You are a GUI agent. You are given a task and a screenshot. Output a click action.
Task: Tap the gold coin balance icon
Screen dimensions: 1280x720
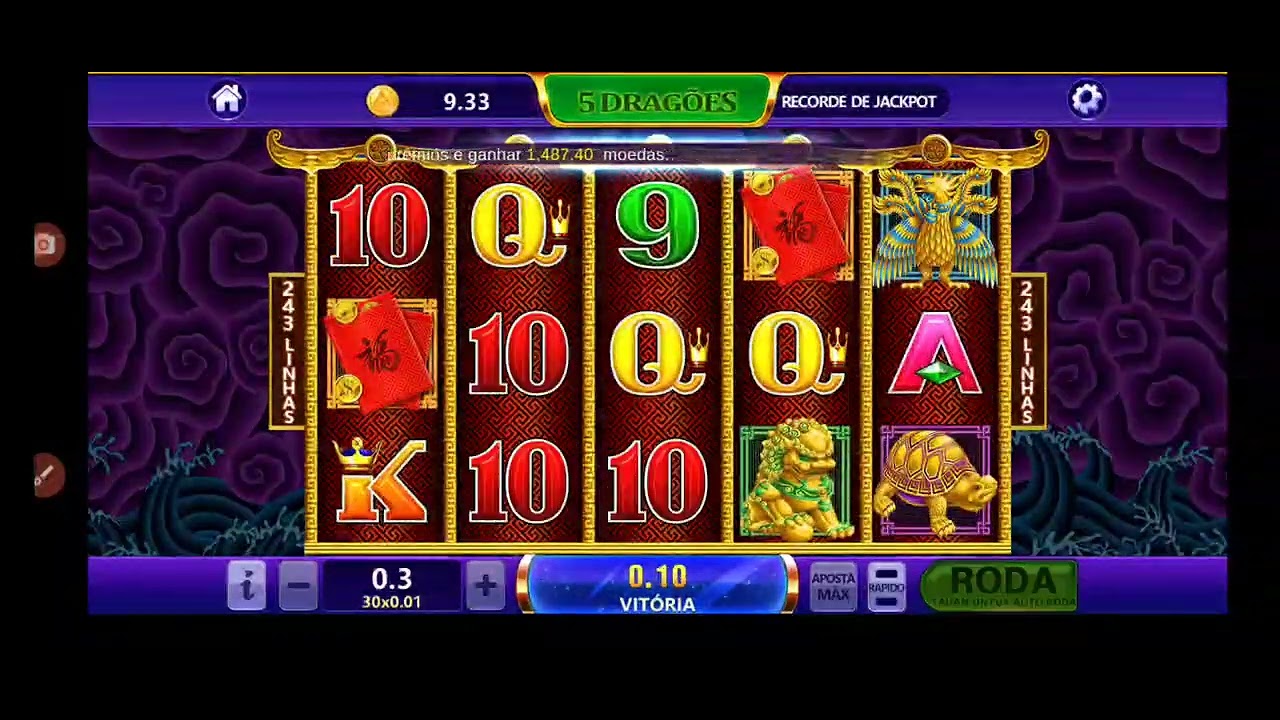382,100
